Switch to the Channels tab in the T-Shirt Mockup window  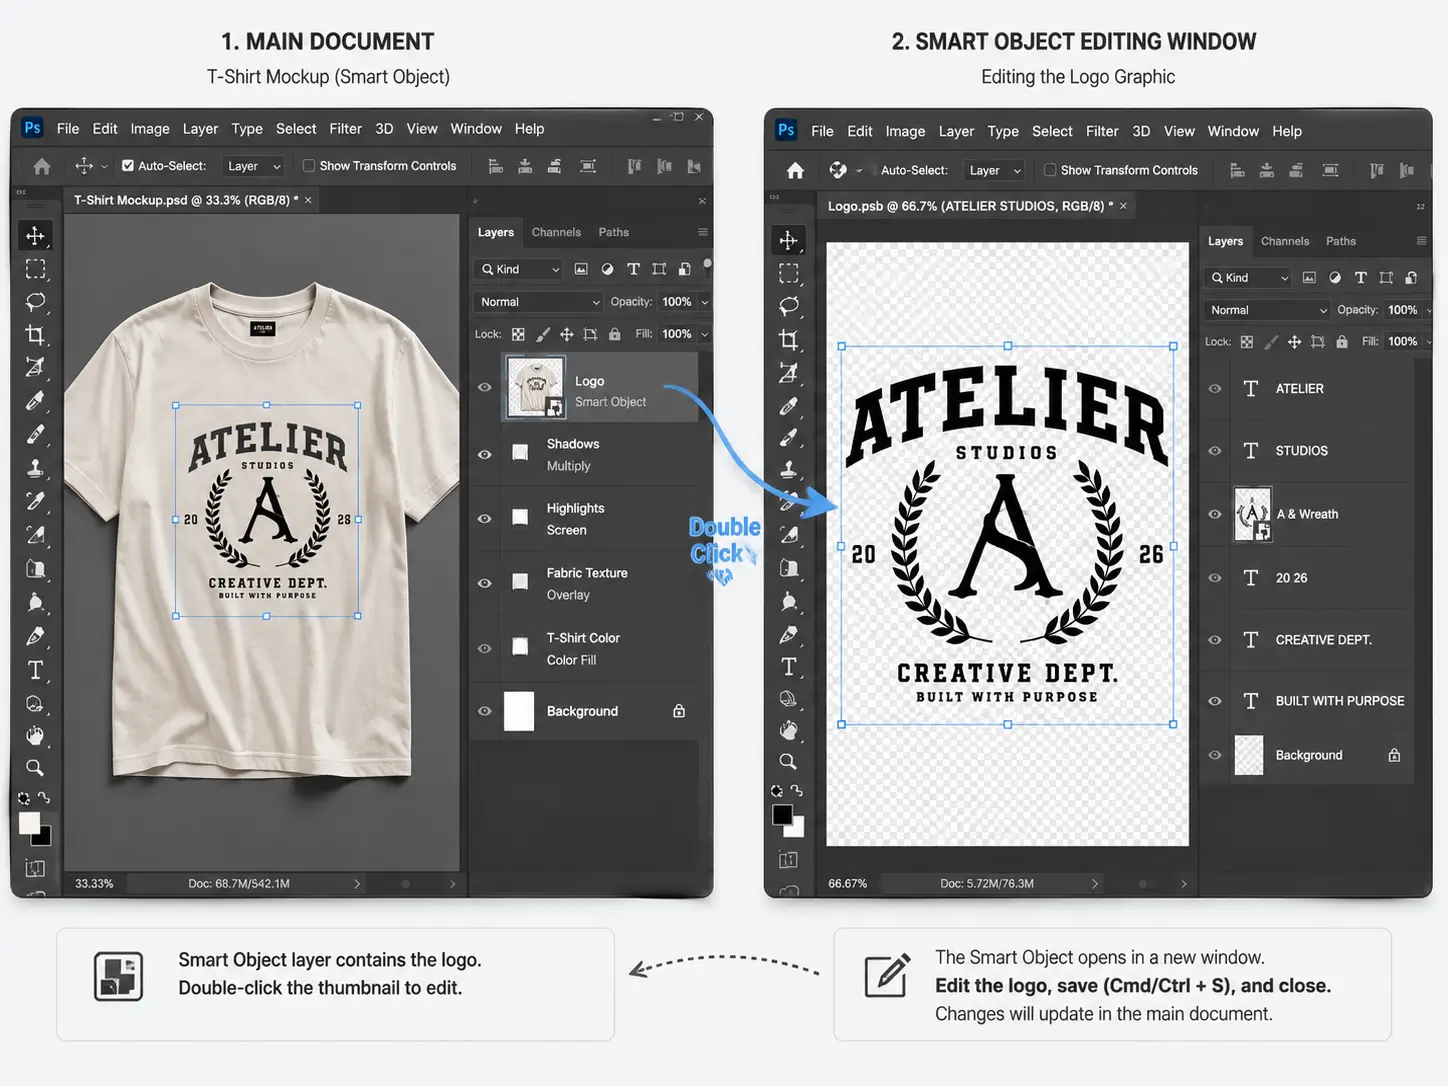click(556, 232)
